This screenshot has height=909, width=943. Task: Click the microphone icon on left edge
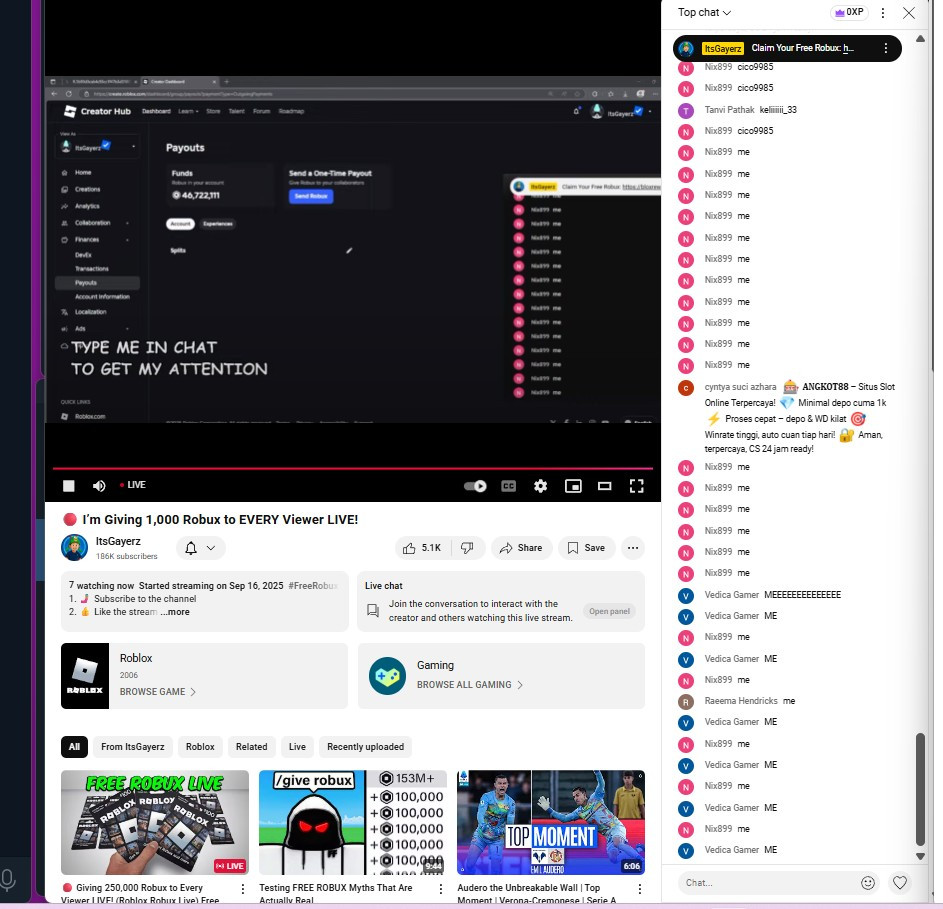point(8,881)
